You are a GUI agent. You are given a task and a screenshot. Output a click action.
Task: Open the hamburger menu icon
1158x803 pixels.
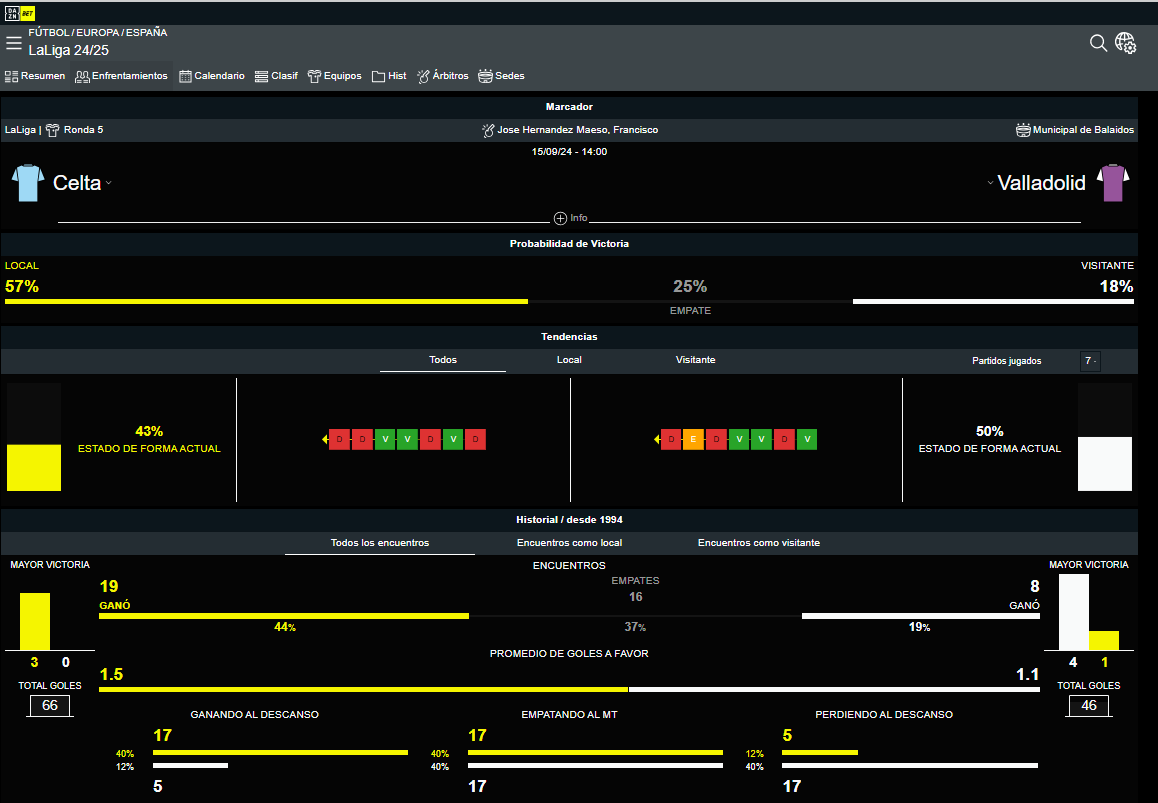13,43
